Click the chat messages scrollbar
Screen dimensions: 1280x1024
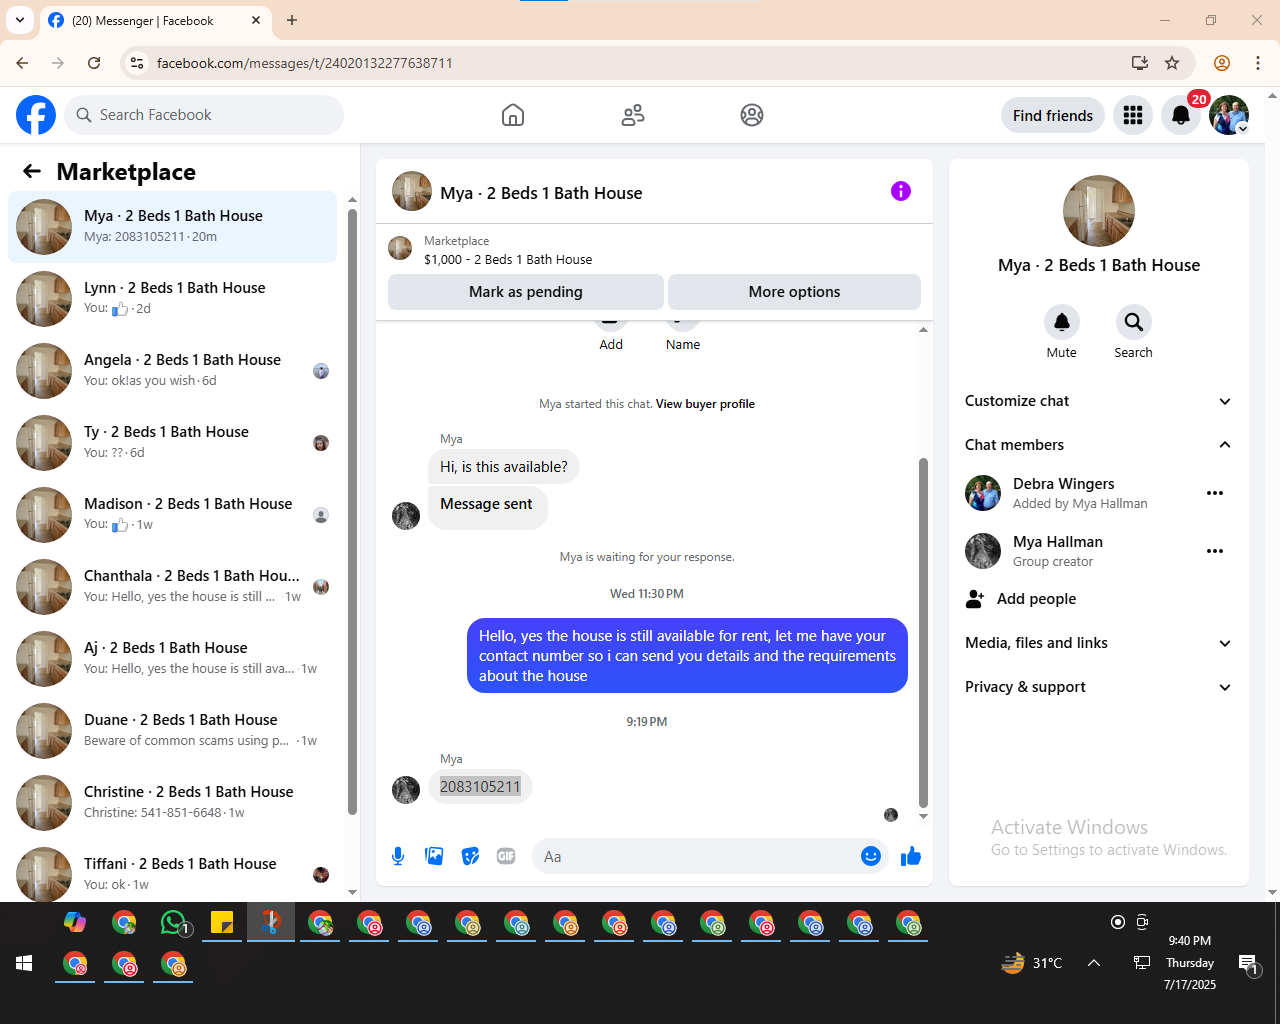point(923,632)
